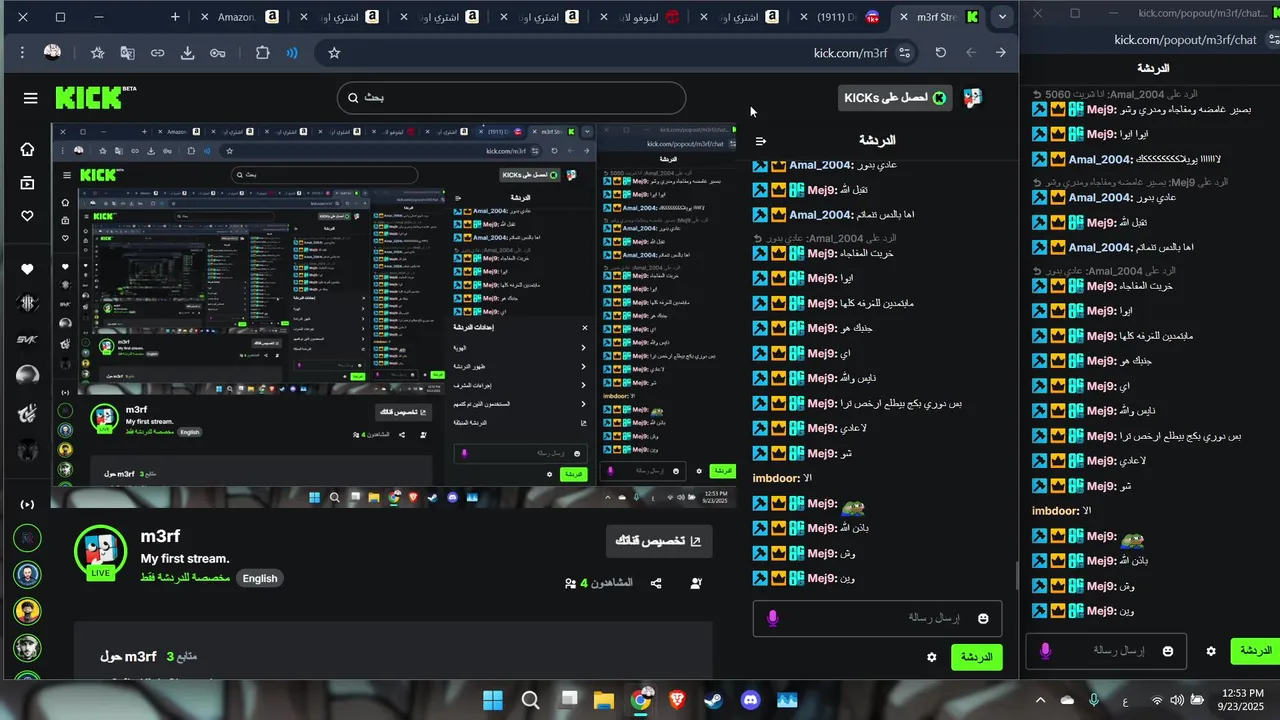Open the مخصصة للدردشة فقط category link
Image resolution: width=1280 pixels, height=720 pixels.
185,578
